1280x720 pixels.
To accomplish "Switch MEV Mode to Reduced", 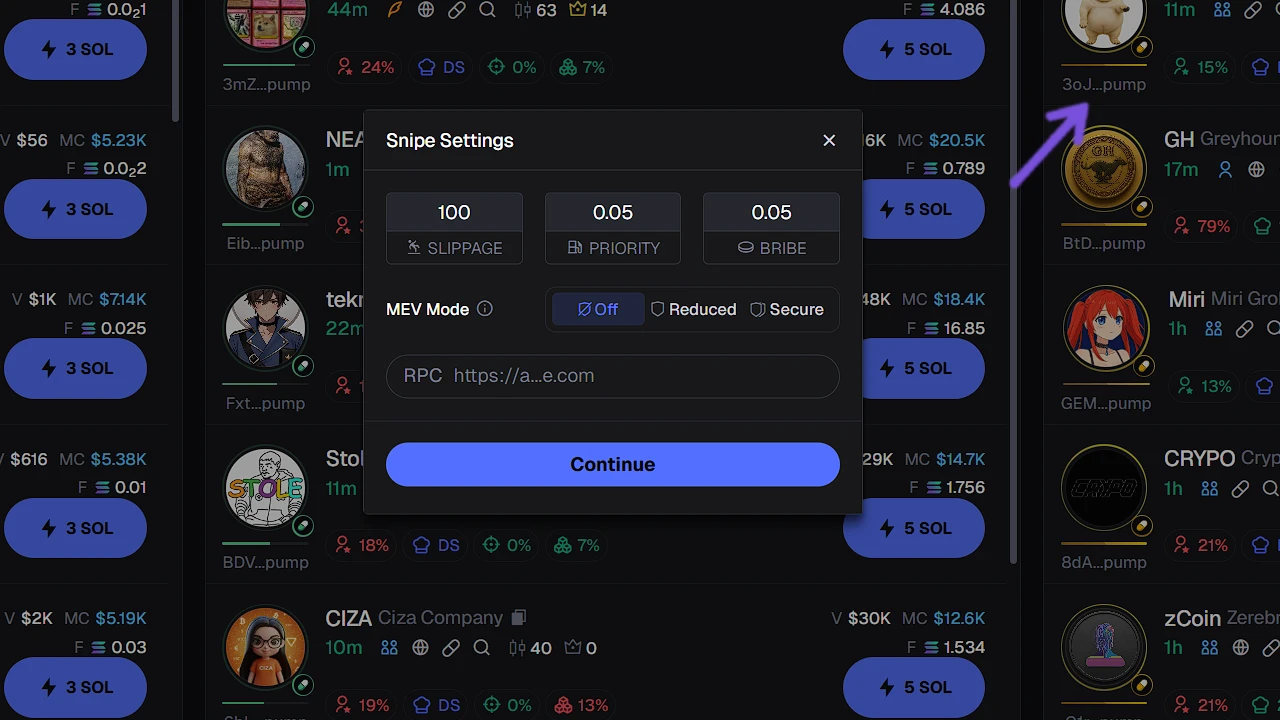I will pyautogui.click(x=693, y=309).
